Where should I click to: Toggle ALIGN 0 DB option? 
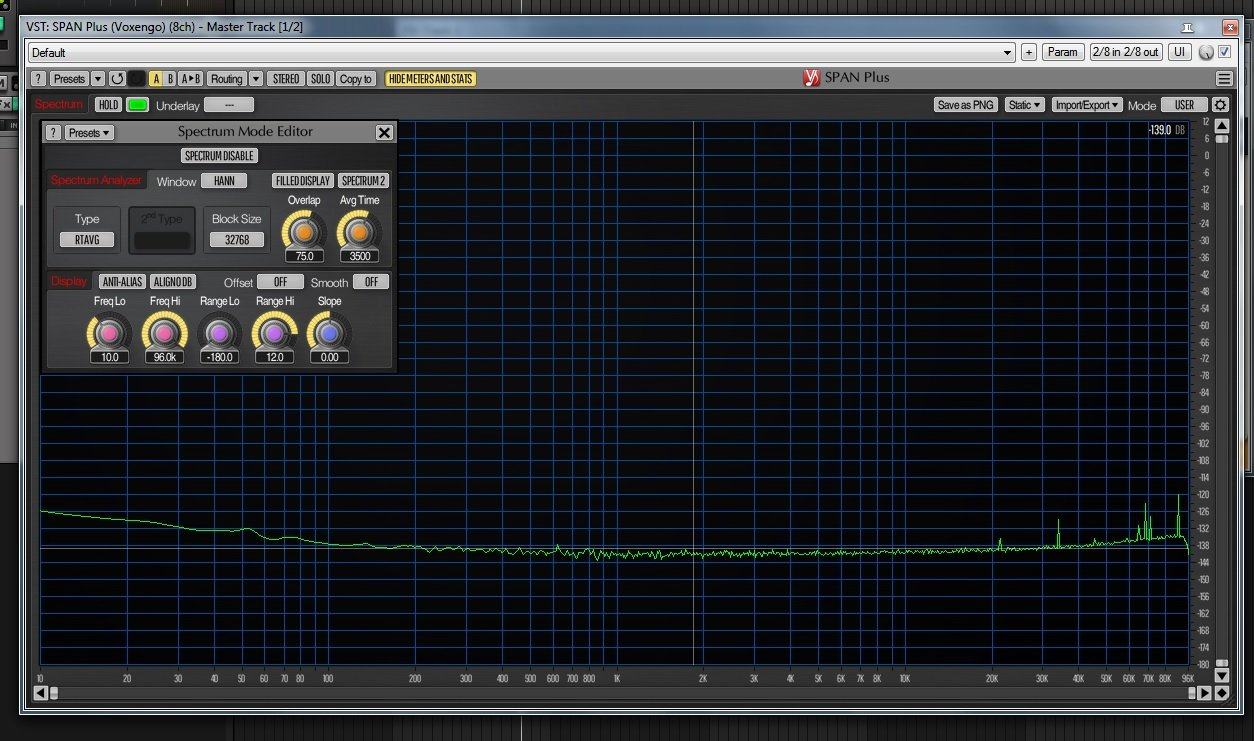pos(173,282)
